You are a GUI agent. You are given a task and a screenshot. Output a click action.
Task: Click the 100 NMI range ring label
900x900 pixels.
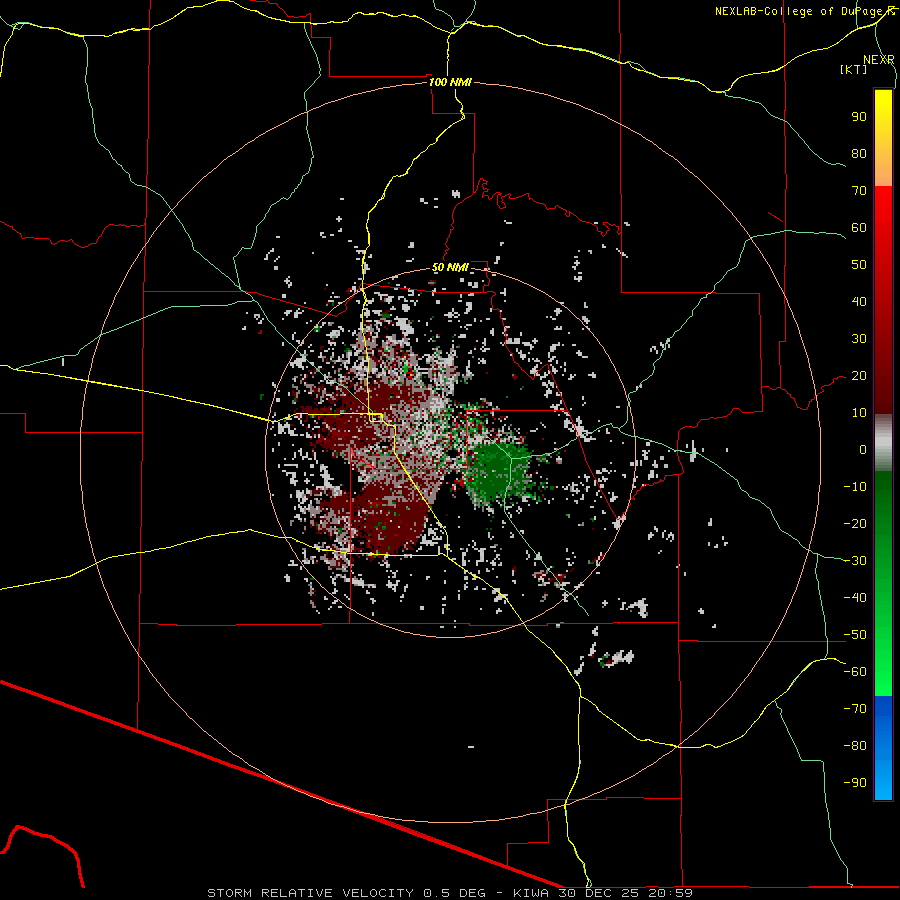click(x=450, y=82)
